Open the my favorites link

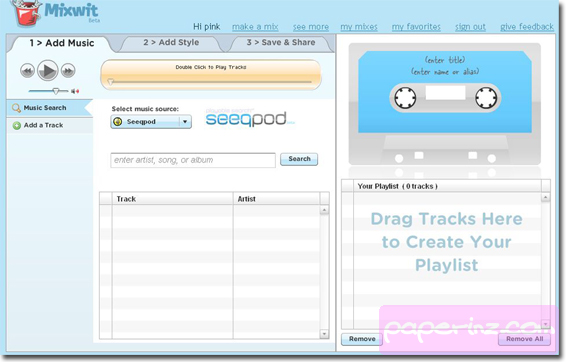416,27
